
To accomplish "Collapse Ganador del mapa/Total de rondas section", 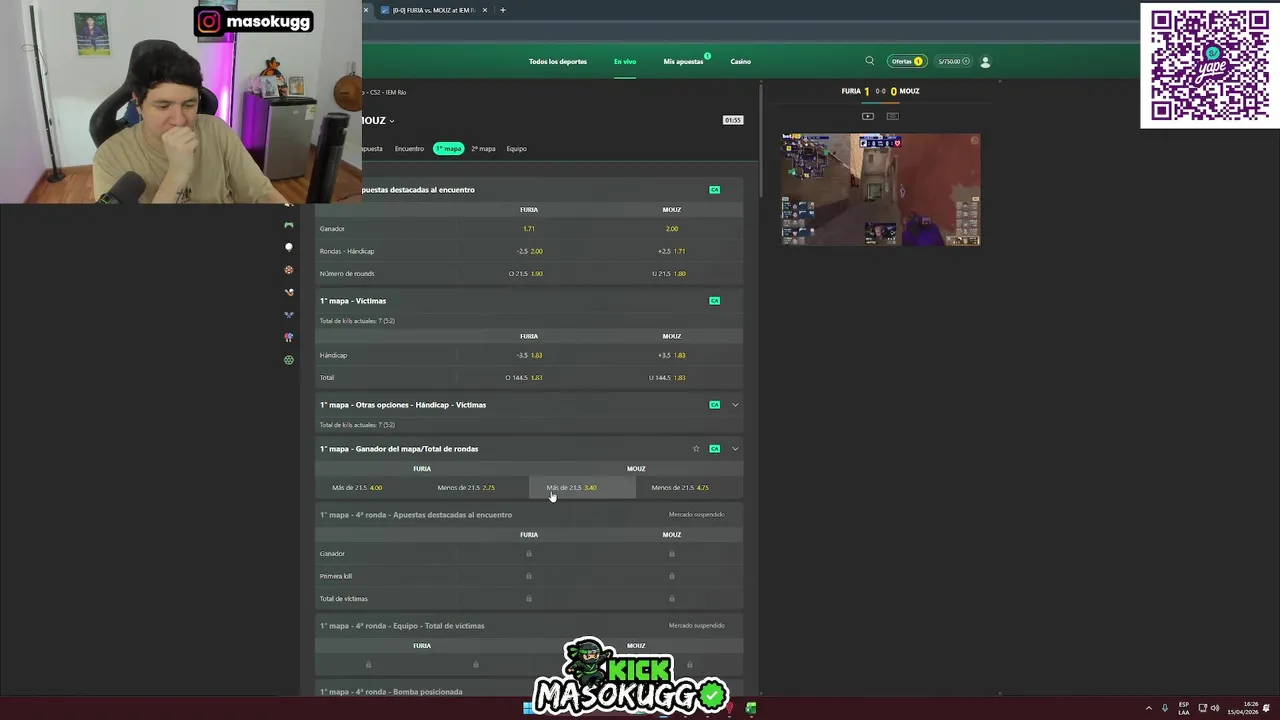I will coord(735,449).
